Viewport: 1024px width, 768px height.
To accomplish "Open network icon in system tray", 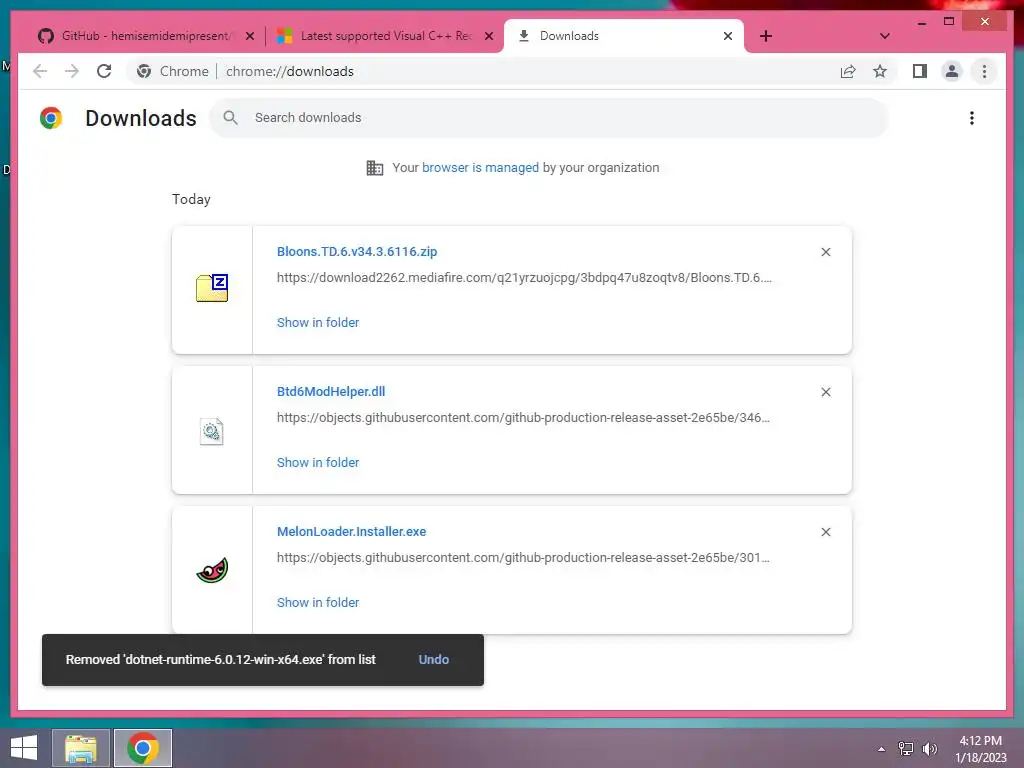I will [x=906, y=749].
